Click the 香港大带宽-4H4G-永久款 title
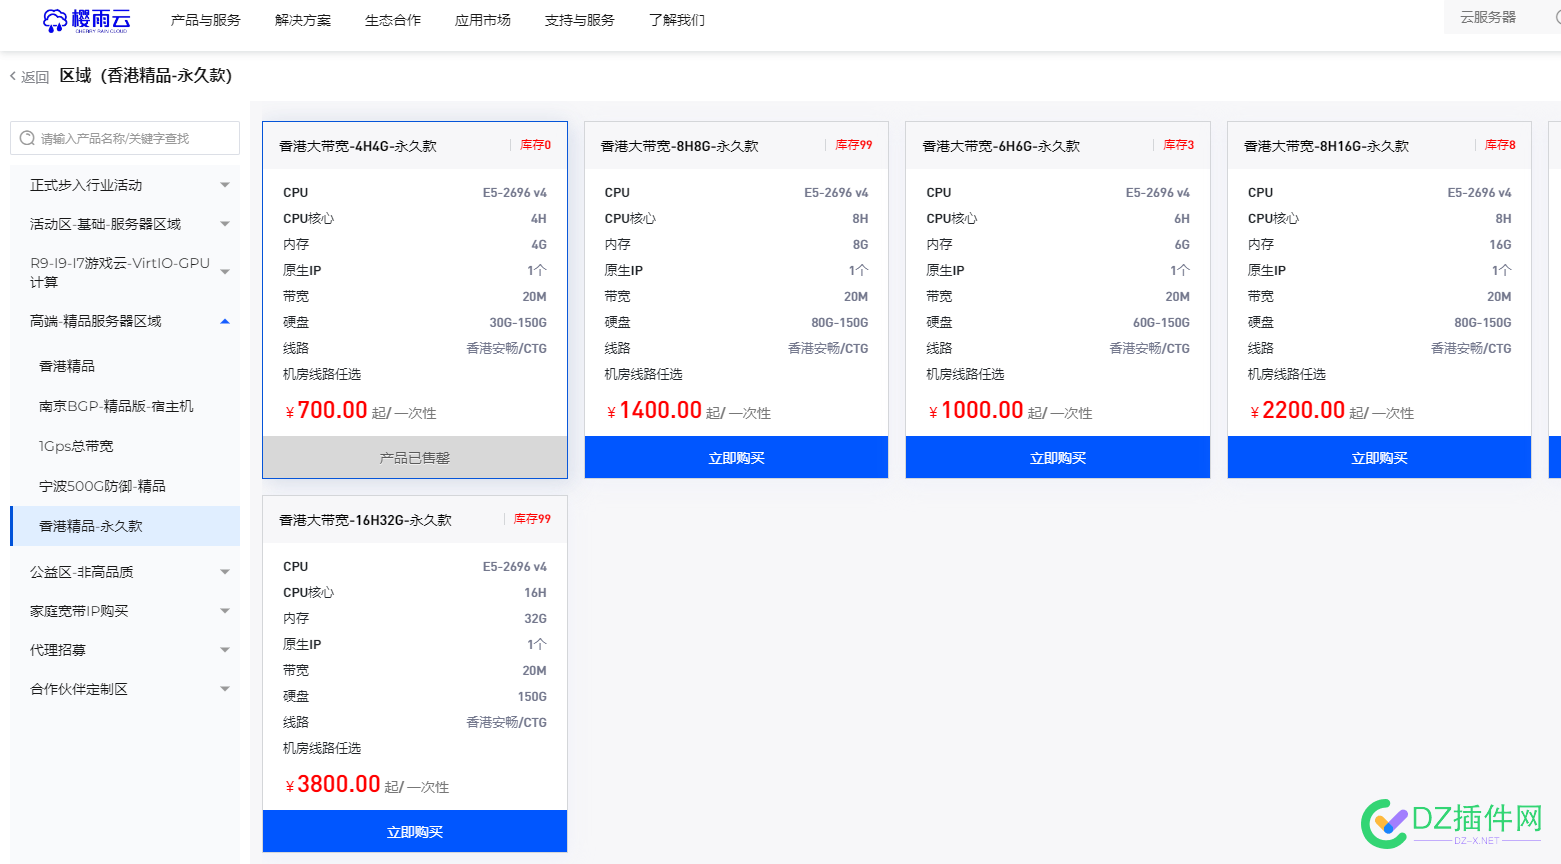This screenshot has height=864, width=1561. pyautogui.click(x=358, y=146)
